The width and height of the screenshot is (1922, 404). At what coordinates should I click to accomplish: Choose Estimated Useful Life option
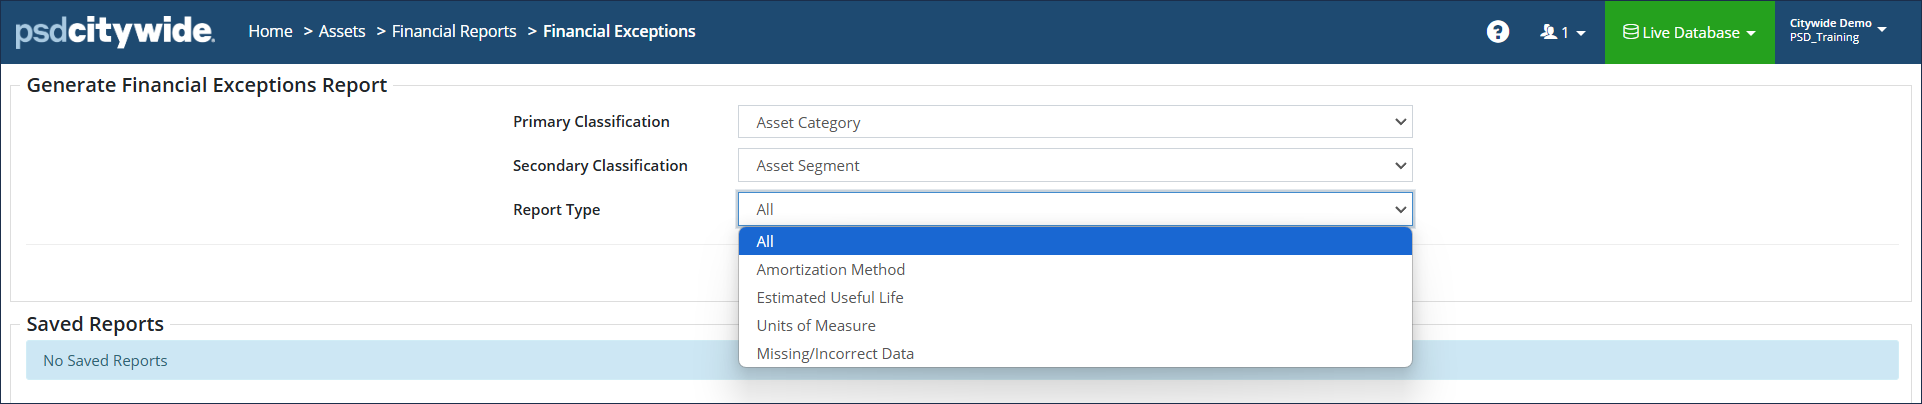(x=829, y=298)
